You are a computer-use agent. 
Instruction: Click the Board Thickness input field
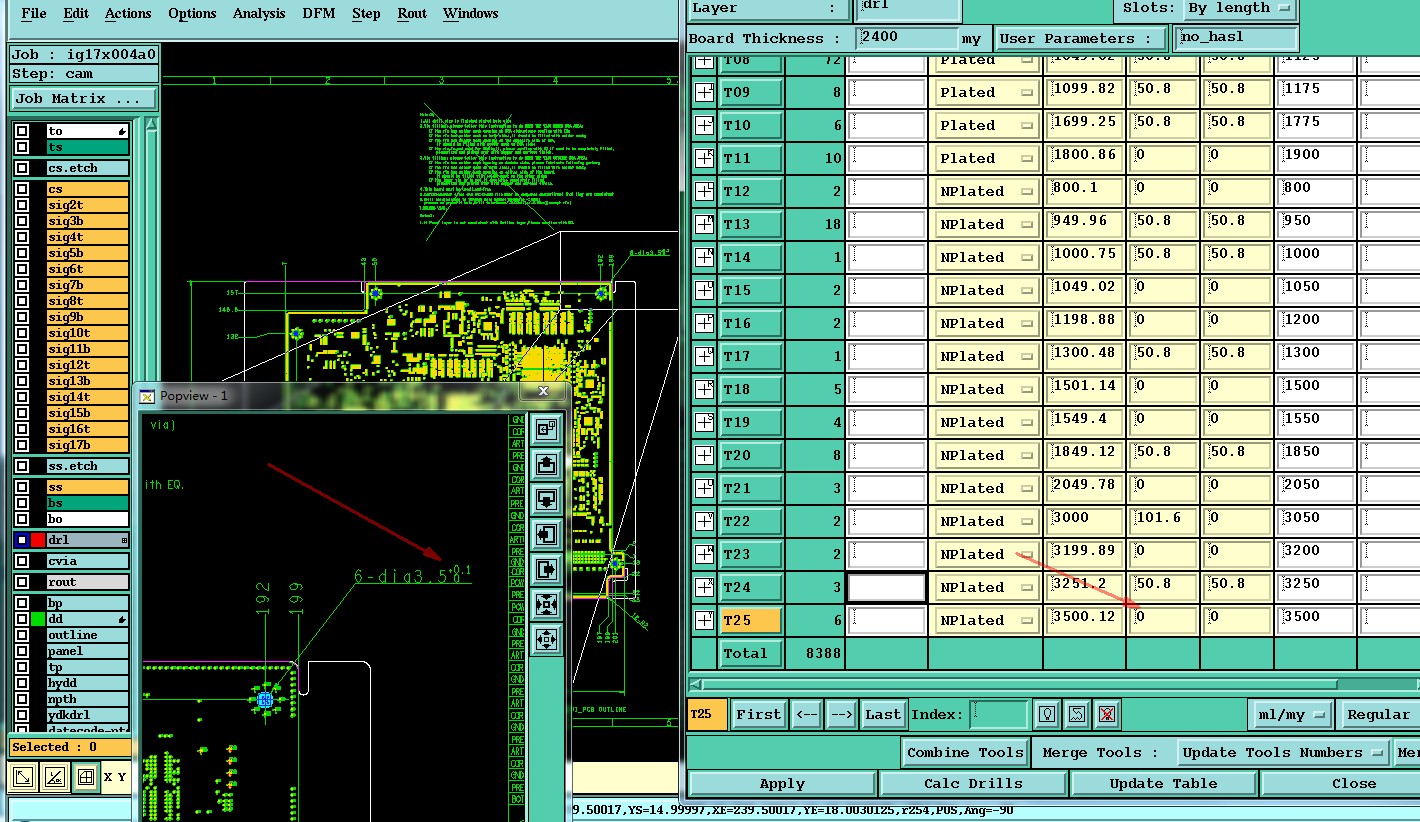(x=908, y=38)
